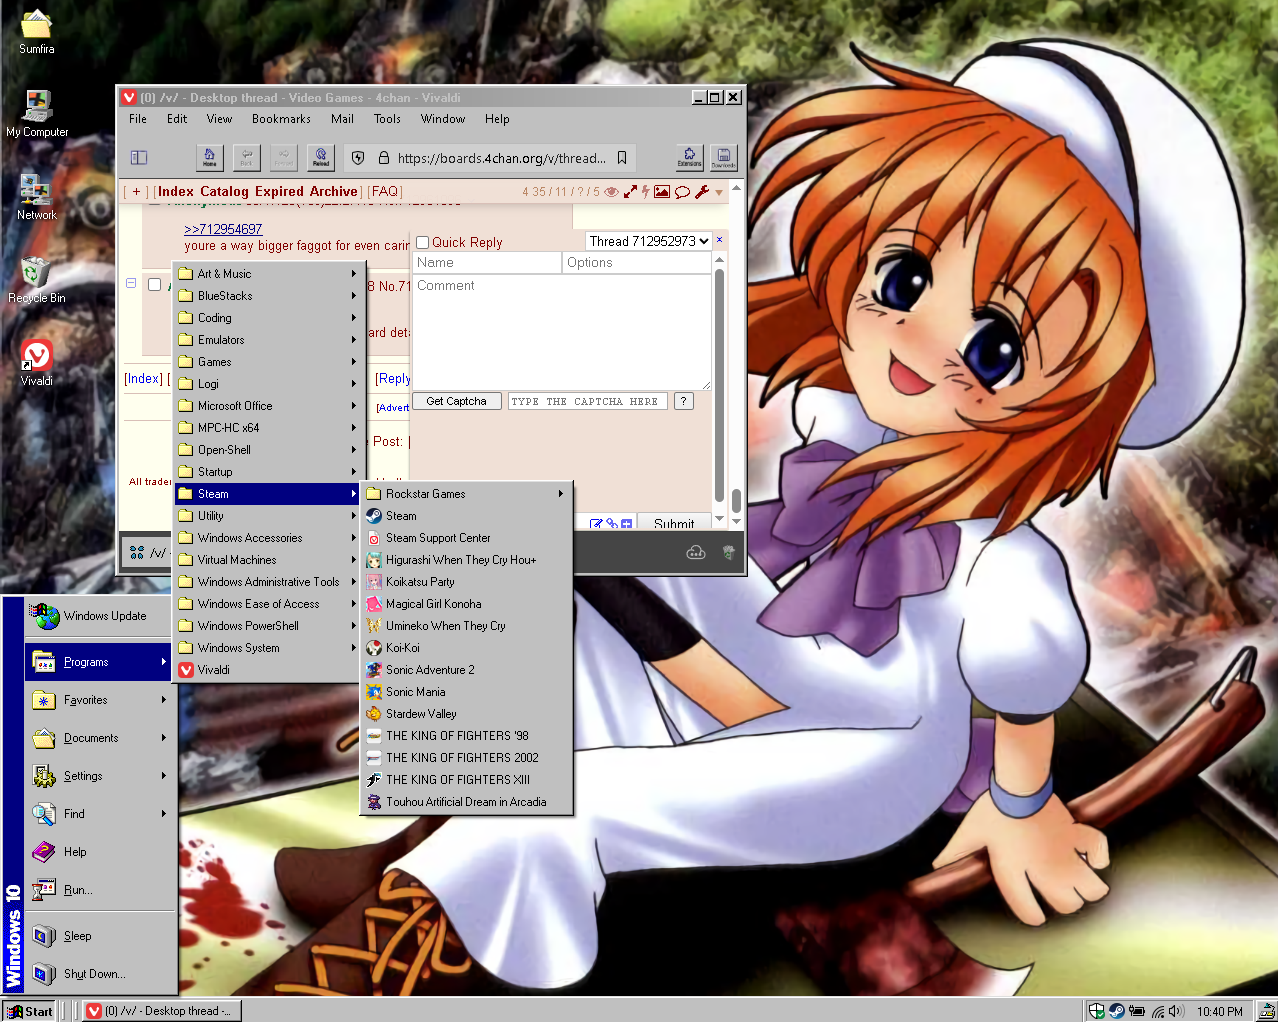Expand the Rockstar Games submenu
Screen dimensions: 1278x1022
tap(466, 494)
